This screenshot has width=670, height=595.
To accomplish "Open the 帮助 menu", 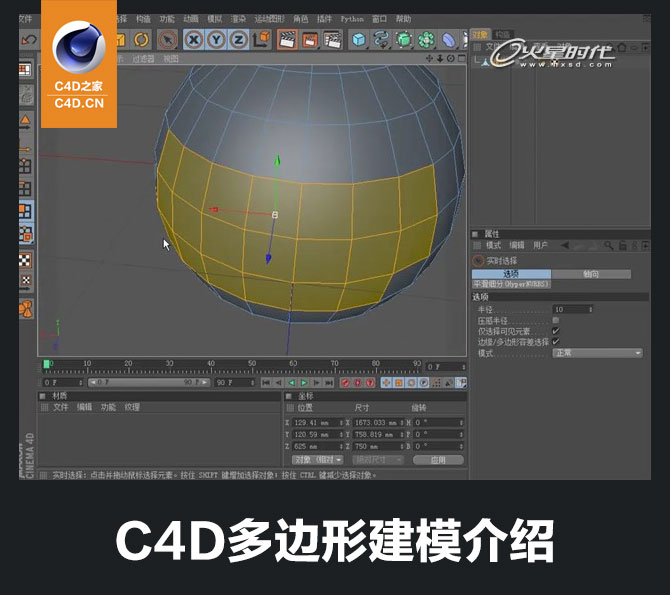I will click(403, 19).
